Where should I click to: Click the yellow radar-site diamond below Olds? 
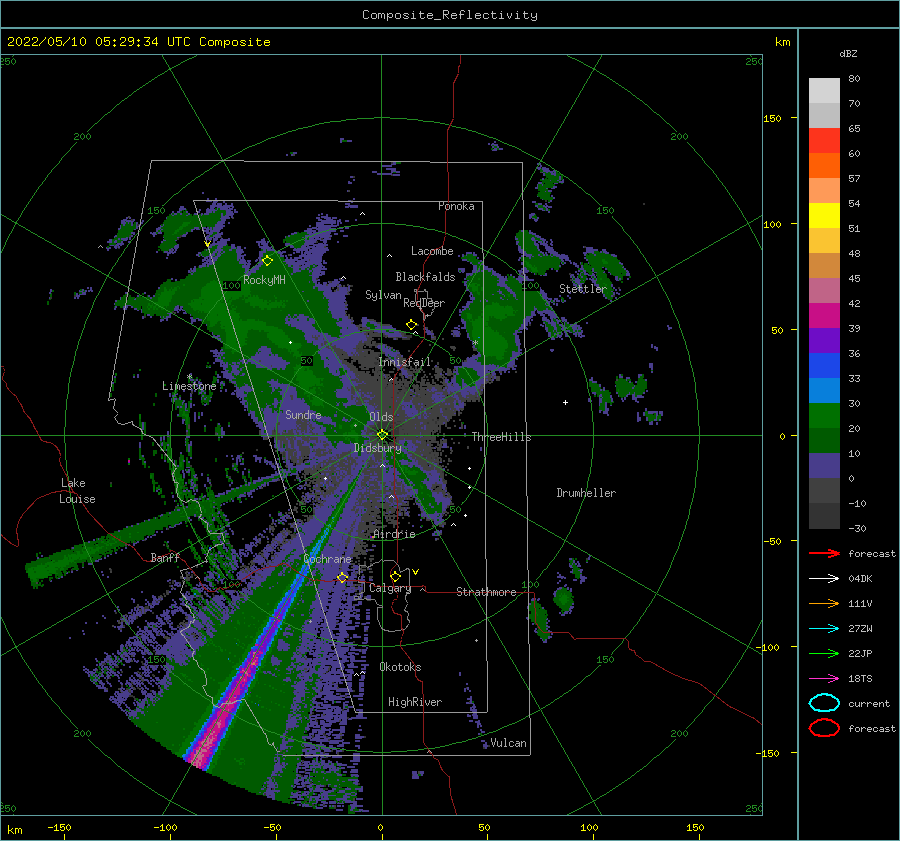382,435
